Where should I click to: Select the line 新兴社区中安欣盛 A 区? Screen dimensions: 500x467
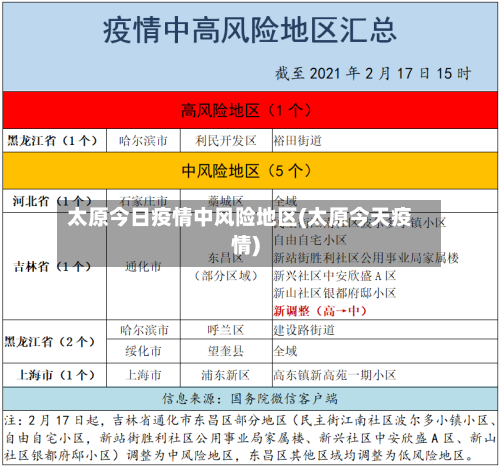[335, 276]
